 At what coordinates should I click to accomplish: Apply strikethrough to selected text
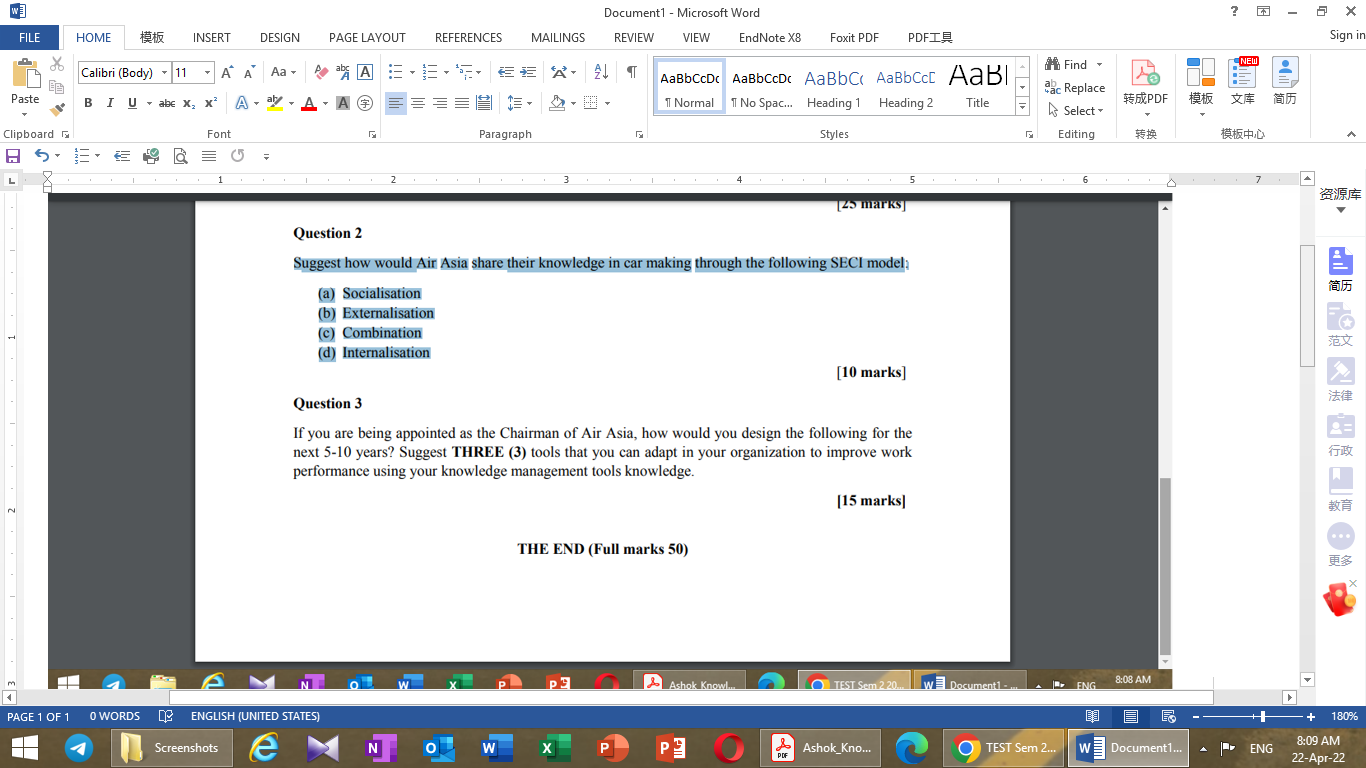(x=165, y=103)
